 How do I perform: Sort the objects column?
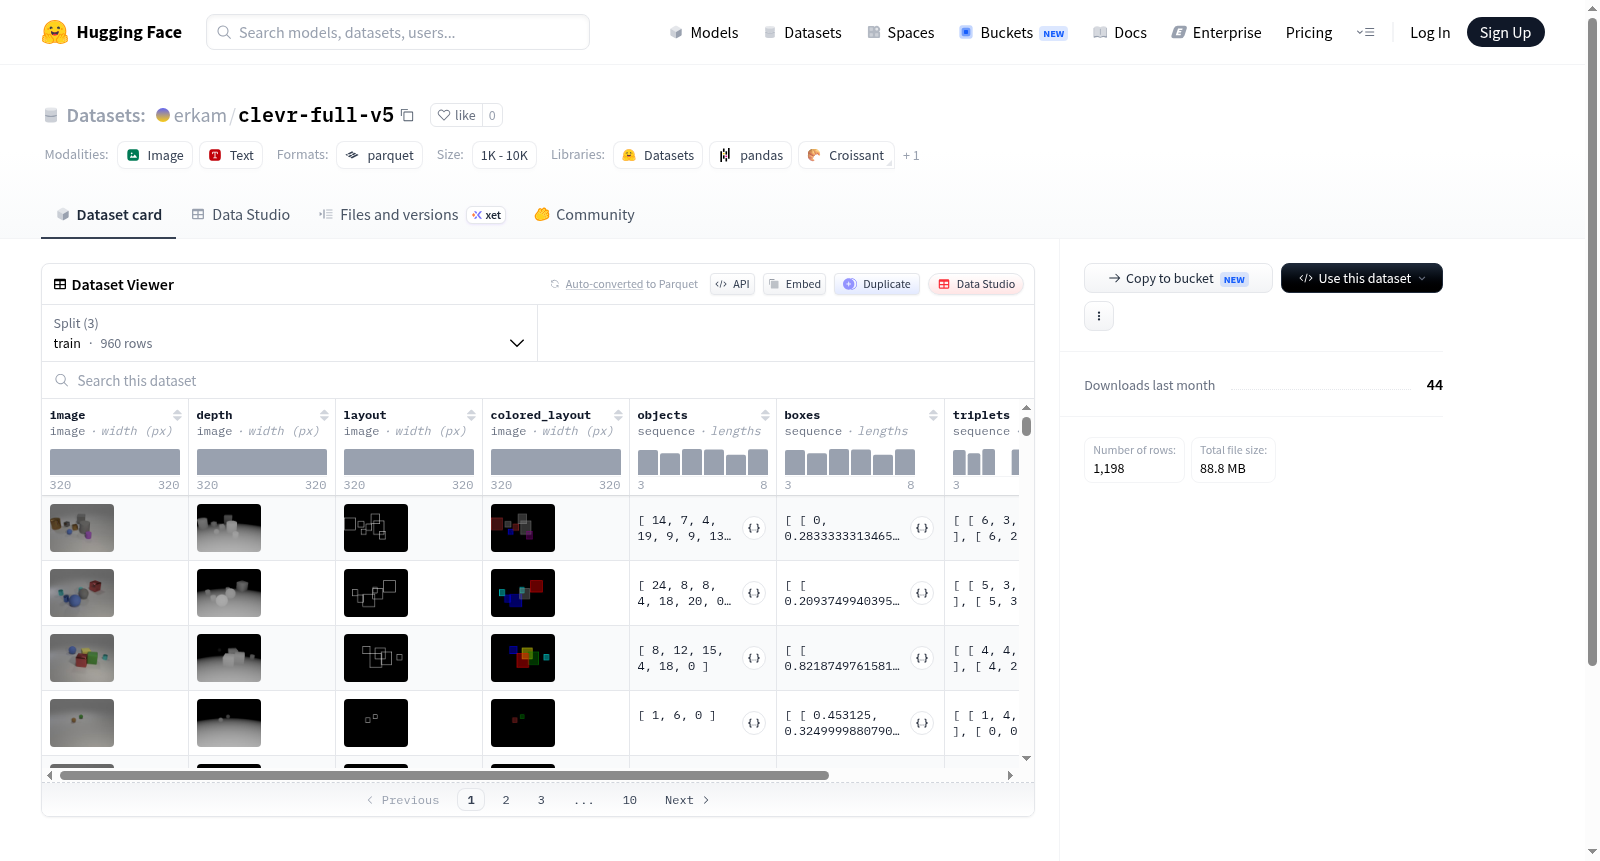[x=765, y=415]
